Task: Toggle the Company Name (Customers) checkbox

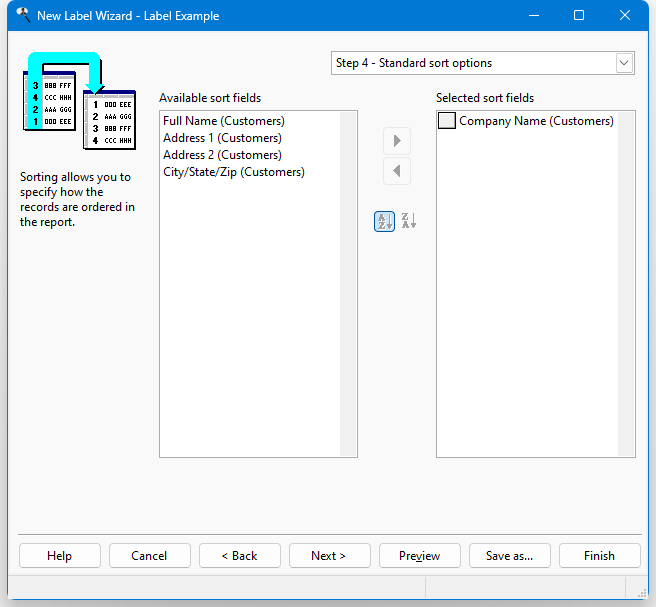Action: tap(446, 120)
